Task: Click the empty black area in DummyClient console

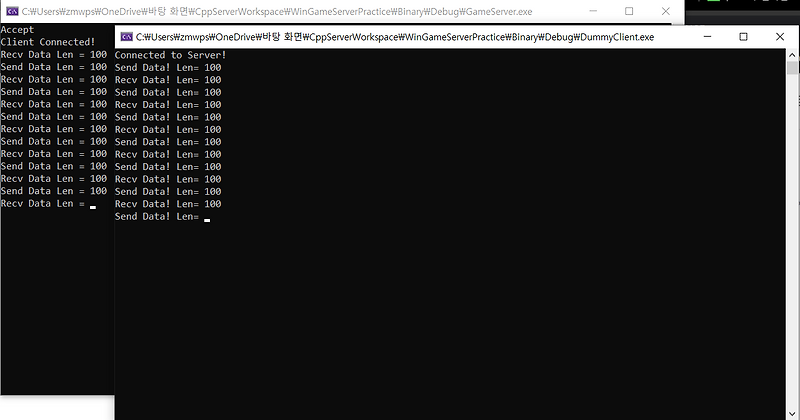Action: pyautogui.click(x=449, y=316)
